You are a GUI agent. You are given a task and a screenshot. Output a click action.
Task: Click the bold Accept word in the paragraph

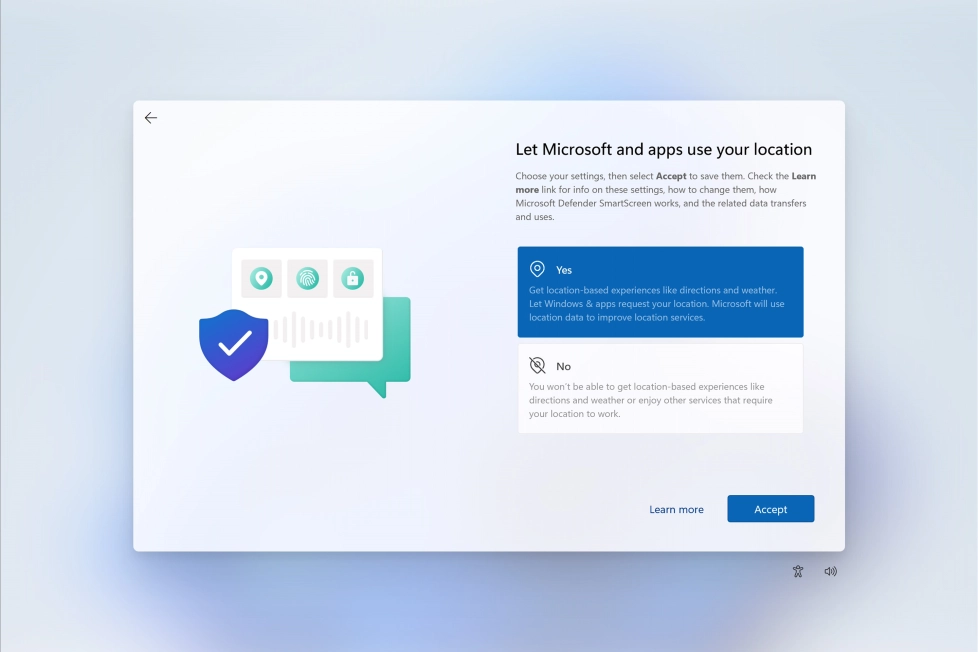tap(671, 176)
